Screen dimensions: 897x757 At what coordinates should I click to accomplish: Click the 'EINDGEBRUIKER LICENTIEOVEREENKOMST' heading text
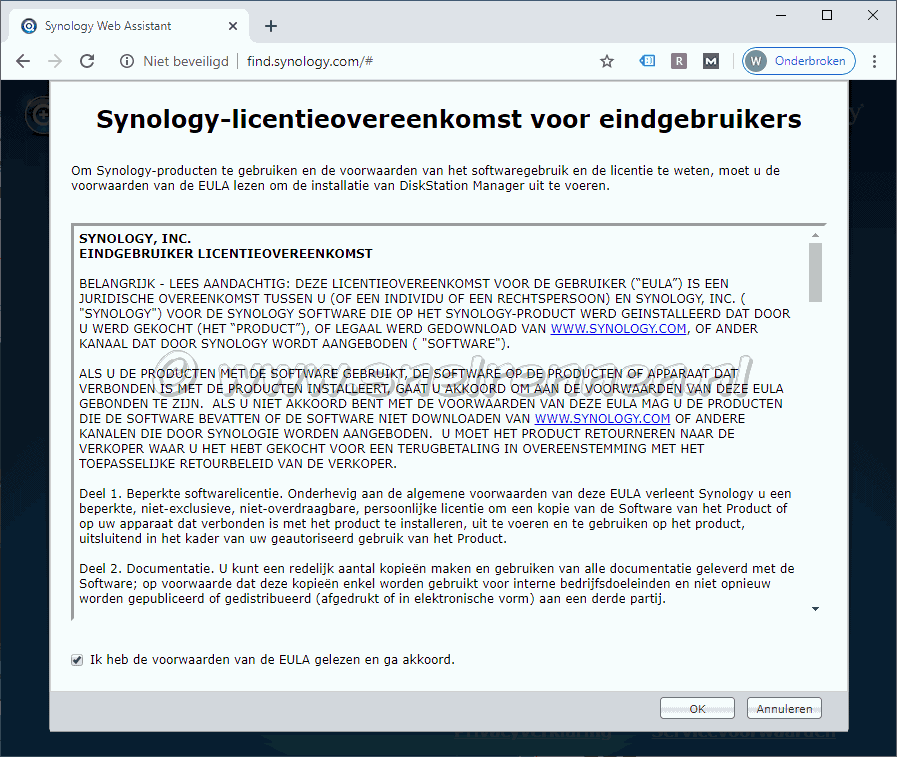225,253
